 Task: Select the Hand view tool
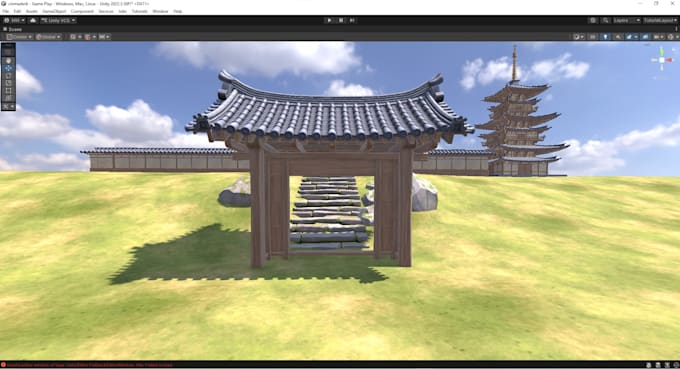coord(8,61)
